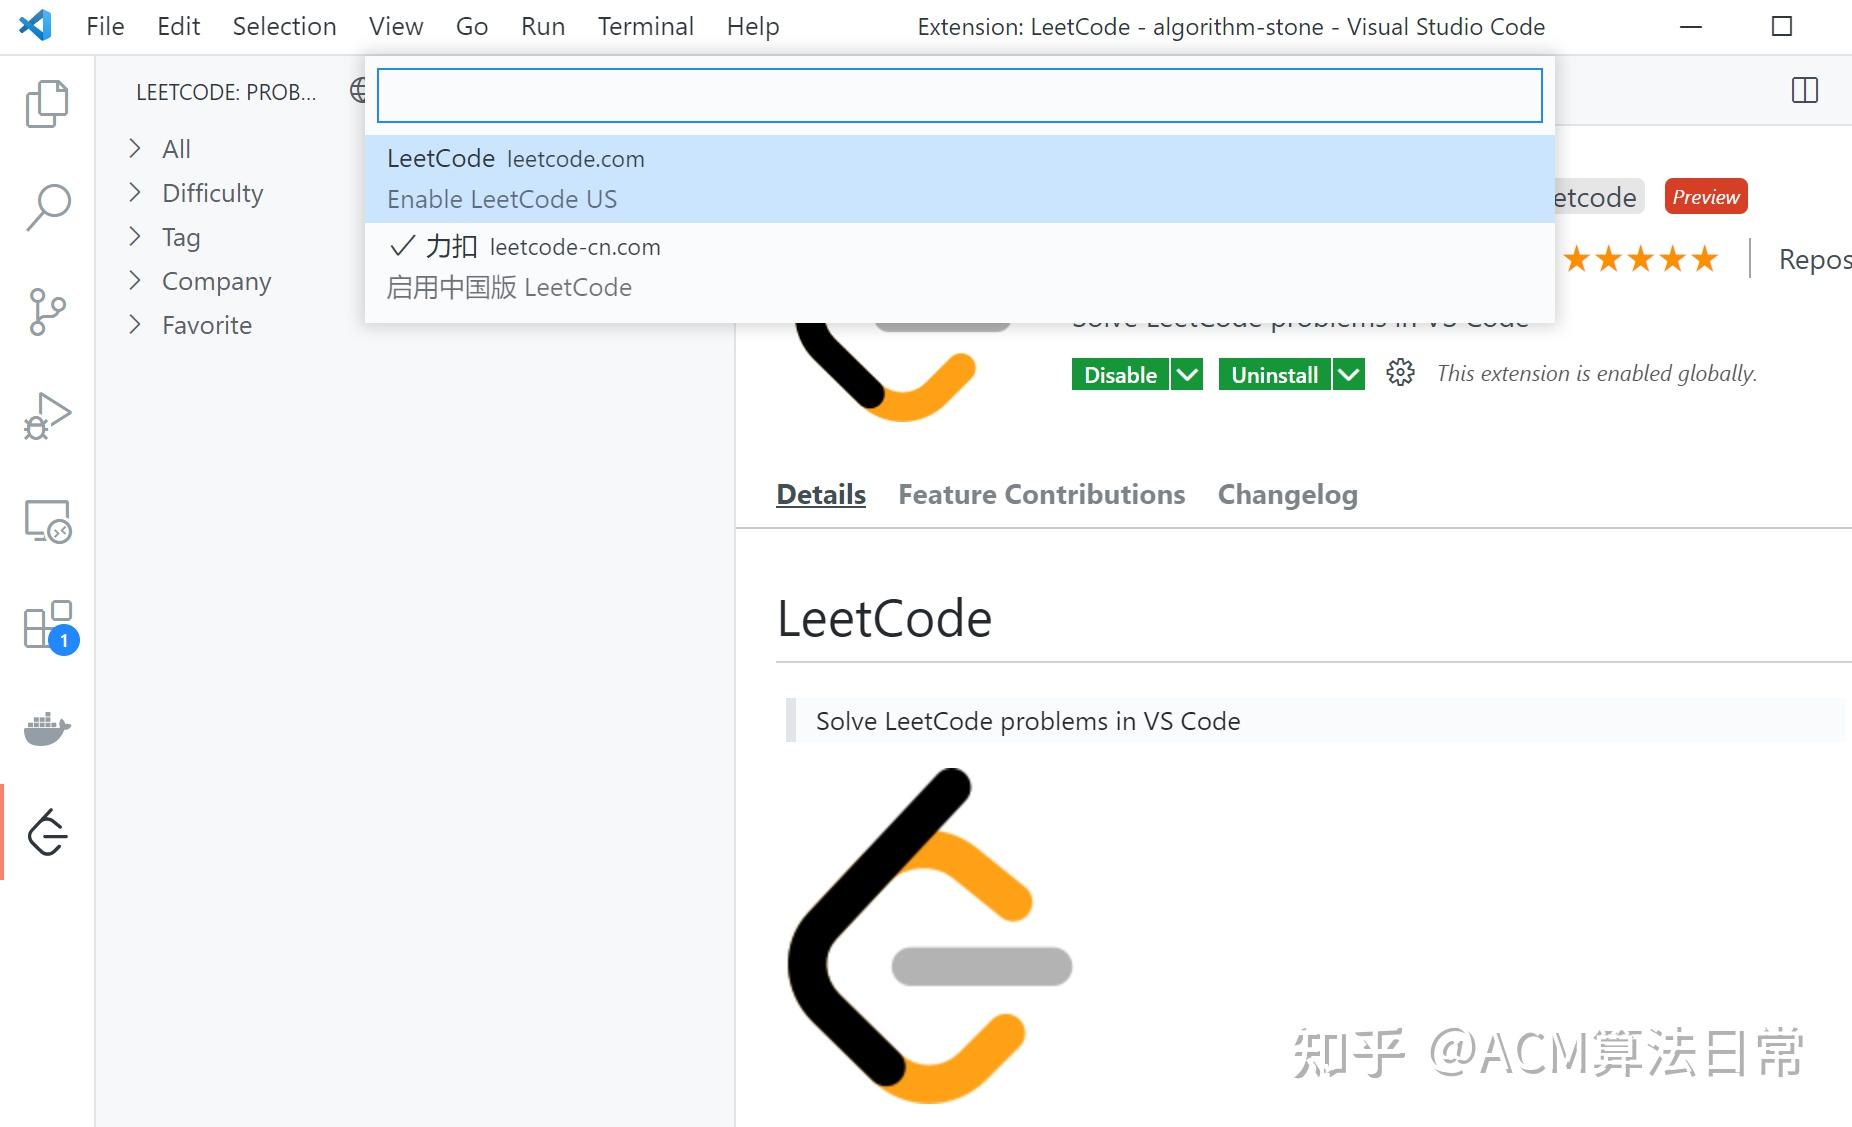Open the Search view

[47, 205]
